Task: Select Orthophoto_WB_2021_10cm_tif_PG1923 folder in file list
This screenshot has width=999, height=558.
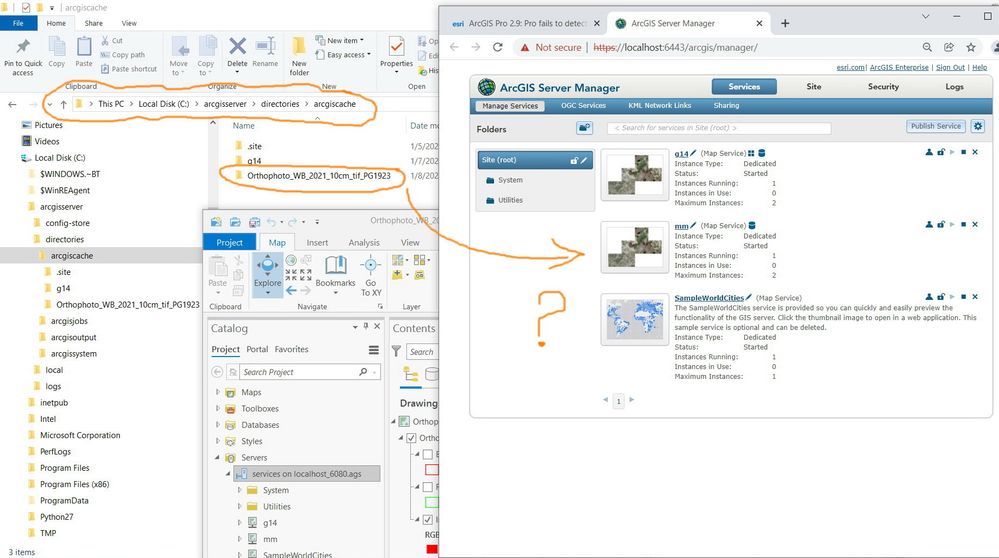Action: [x=319, y=176]
